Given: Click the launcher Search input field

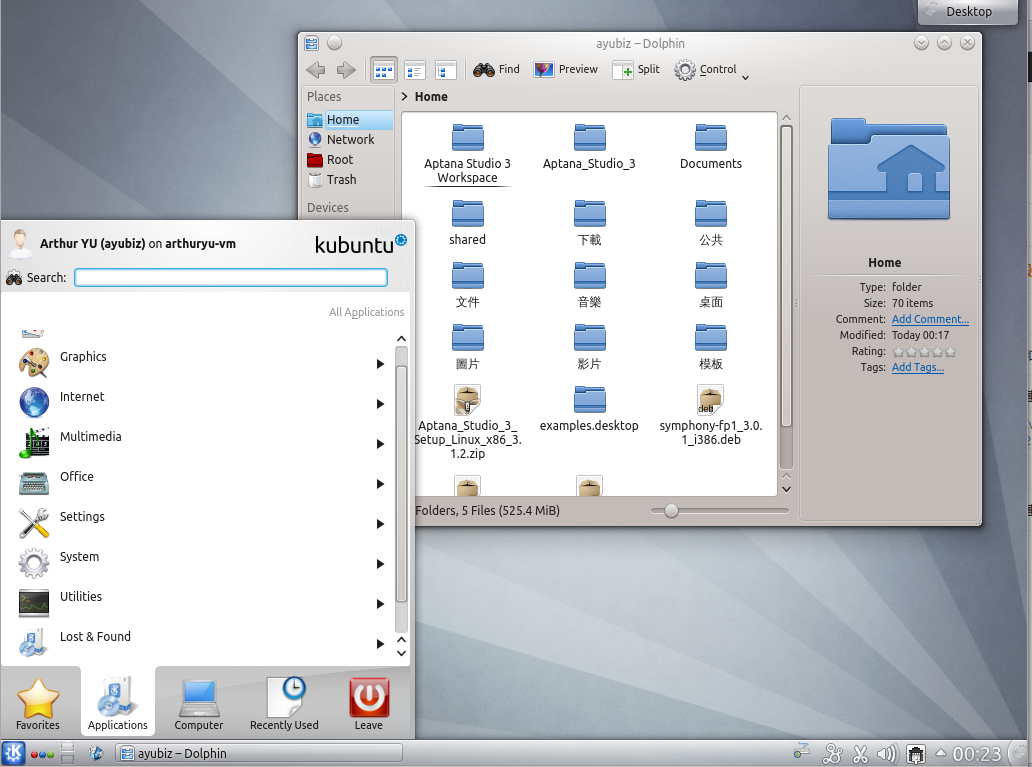Looking at the screenshot, I should 229,277.
